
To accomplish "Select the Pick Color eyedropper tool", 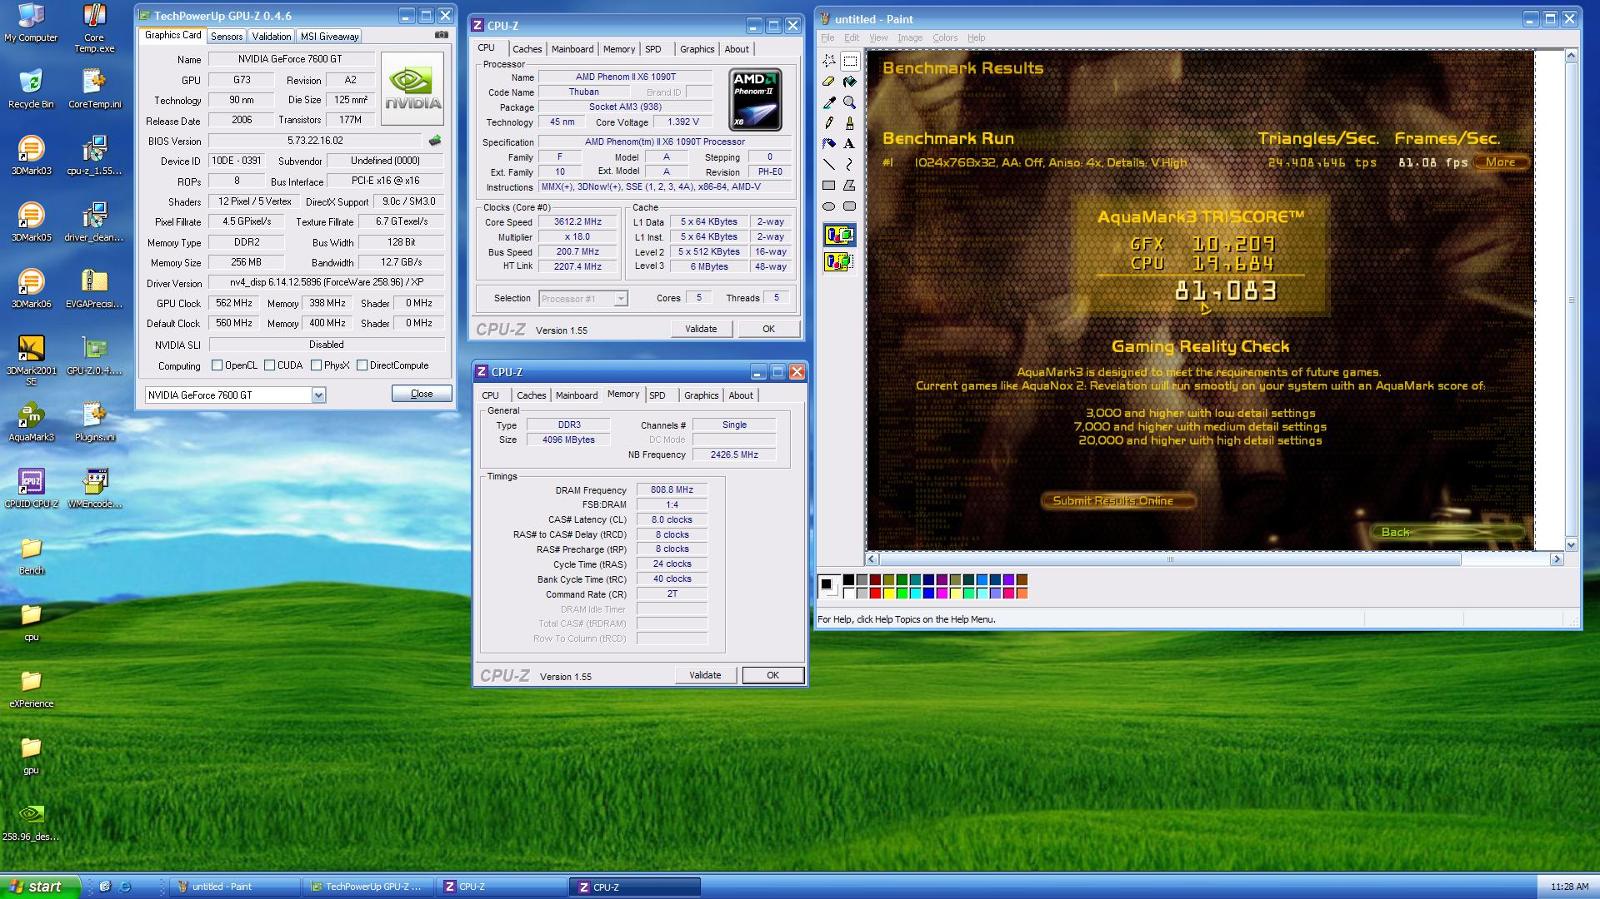I will [829, 102].
